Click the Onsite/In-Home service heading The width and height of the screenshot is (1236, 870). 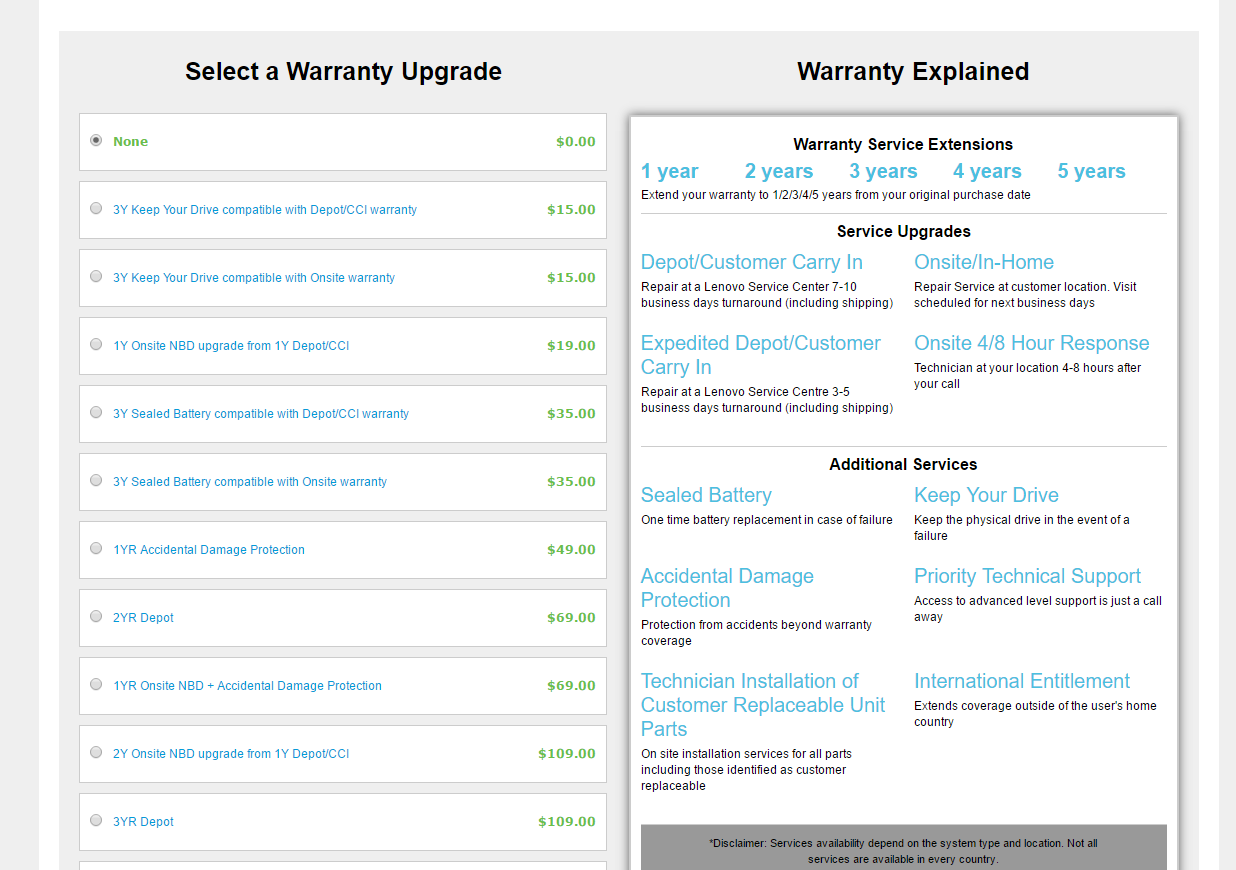(984, 262)
